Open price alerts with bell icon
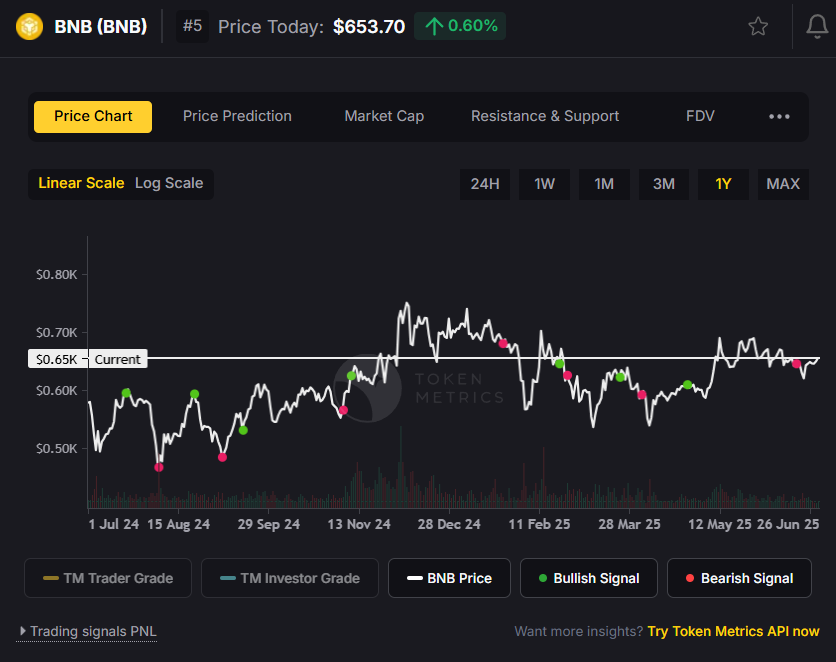The image size is (836, 662). pos(816,26)
